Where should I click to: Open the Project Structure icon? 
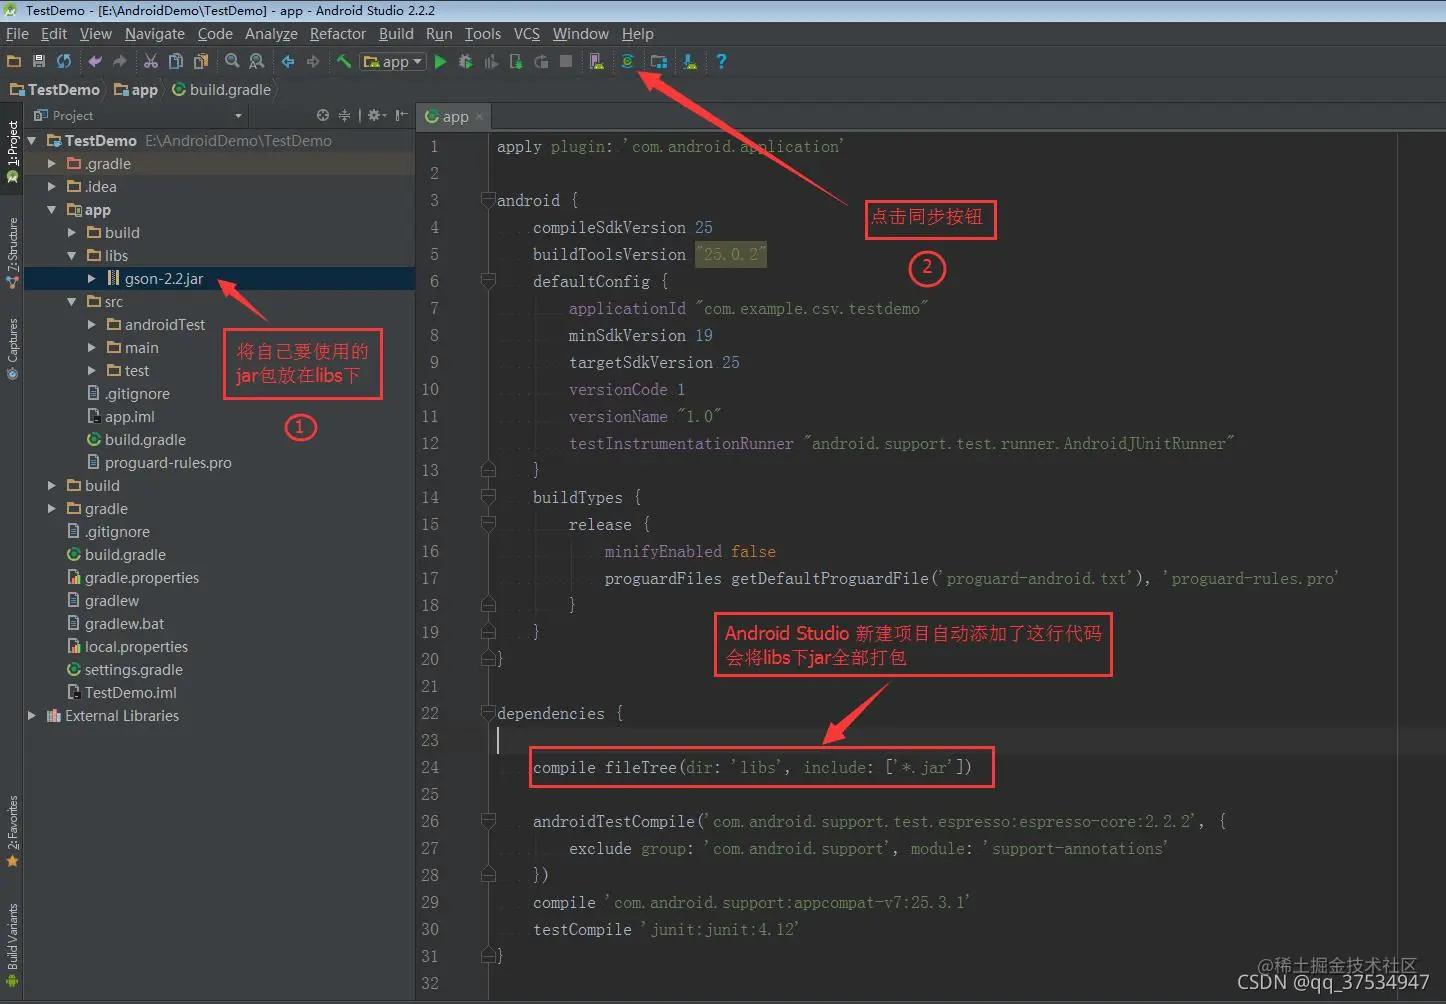tap(659, 62)
